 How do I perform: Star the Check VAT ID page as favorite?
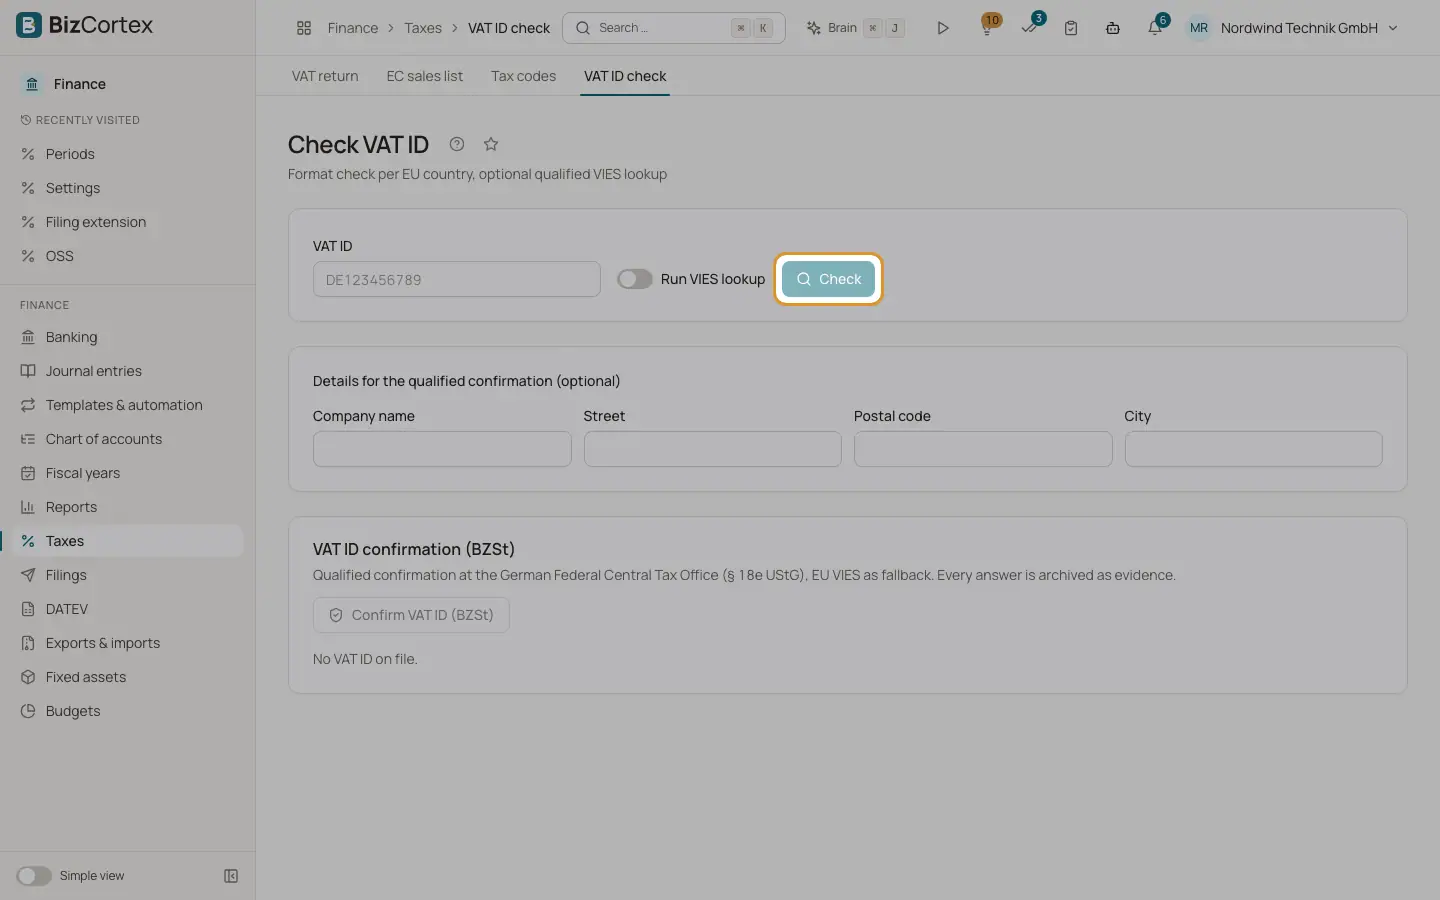[491, 144]
